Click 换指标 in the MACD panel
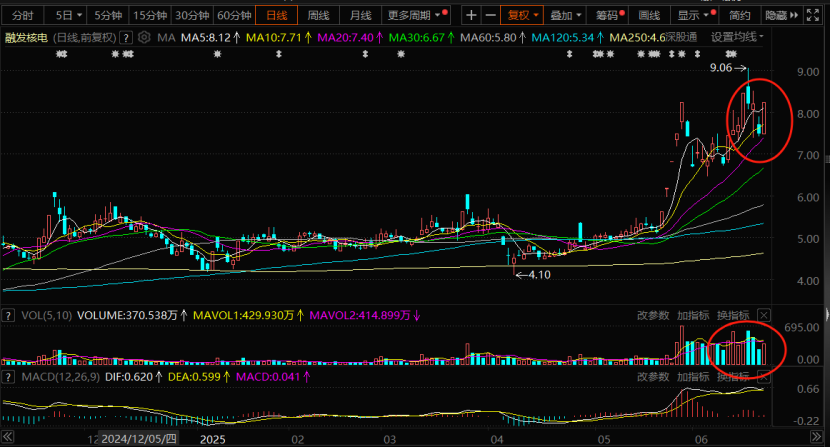This screenshot has width=830, height=447. (733, 377)
